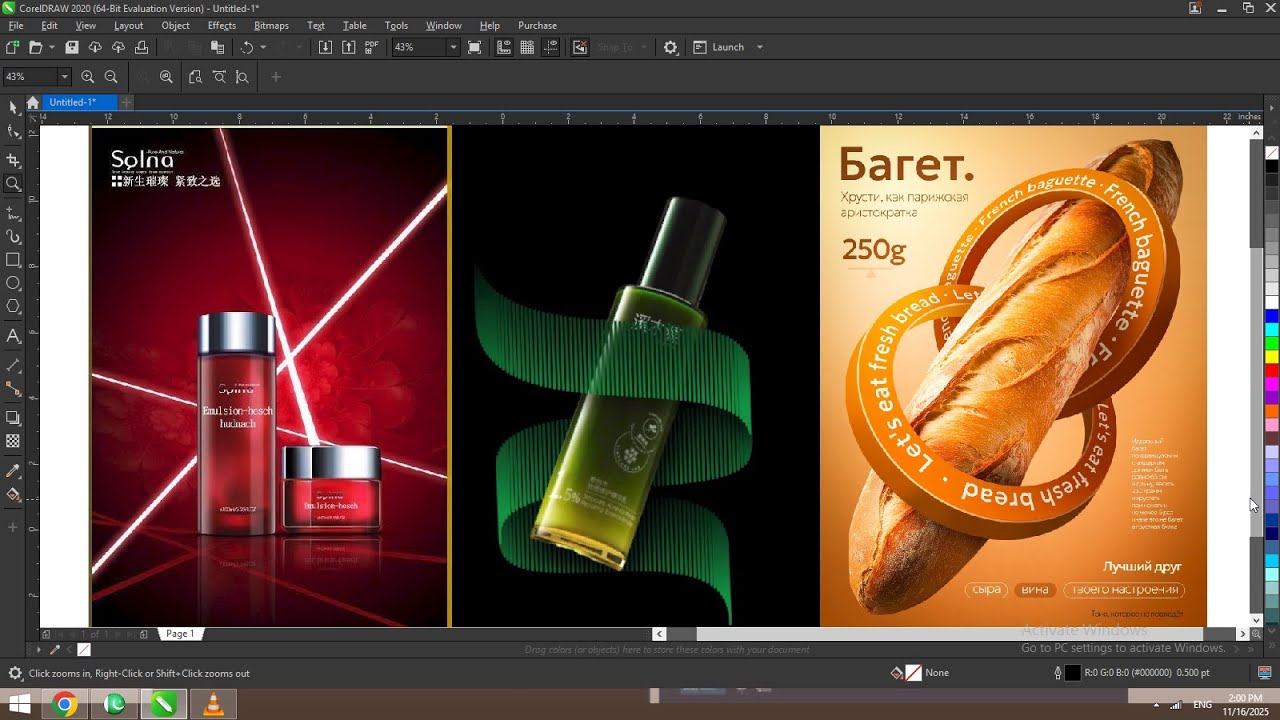Select the Polygon tool
Screen dimensions: 1280x720
pyautogui.click(x=13, y=306)
